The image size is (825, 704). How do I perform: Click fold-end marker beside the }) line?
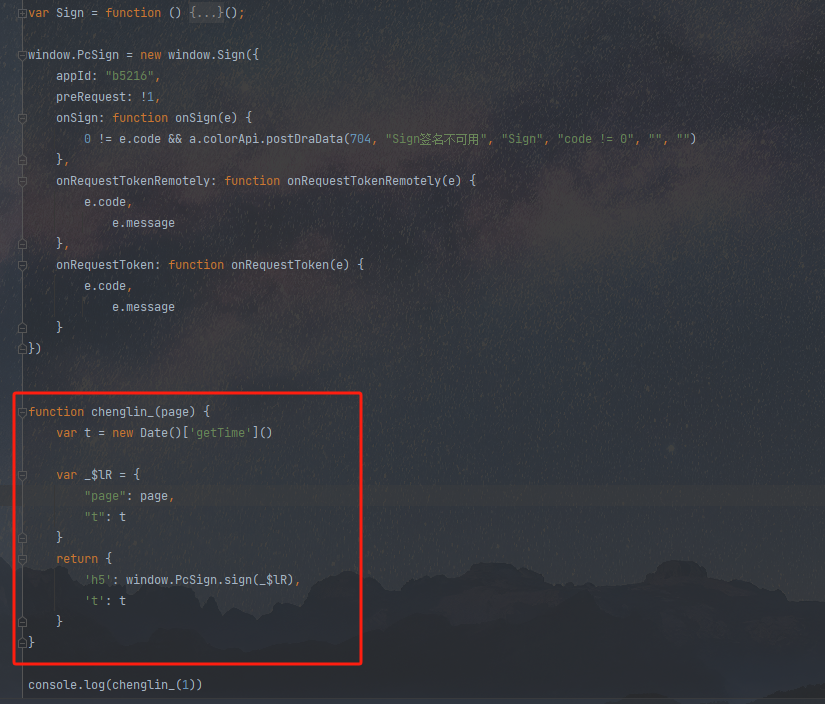[22, 349]
